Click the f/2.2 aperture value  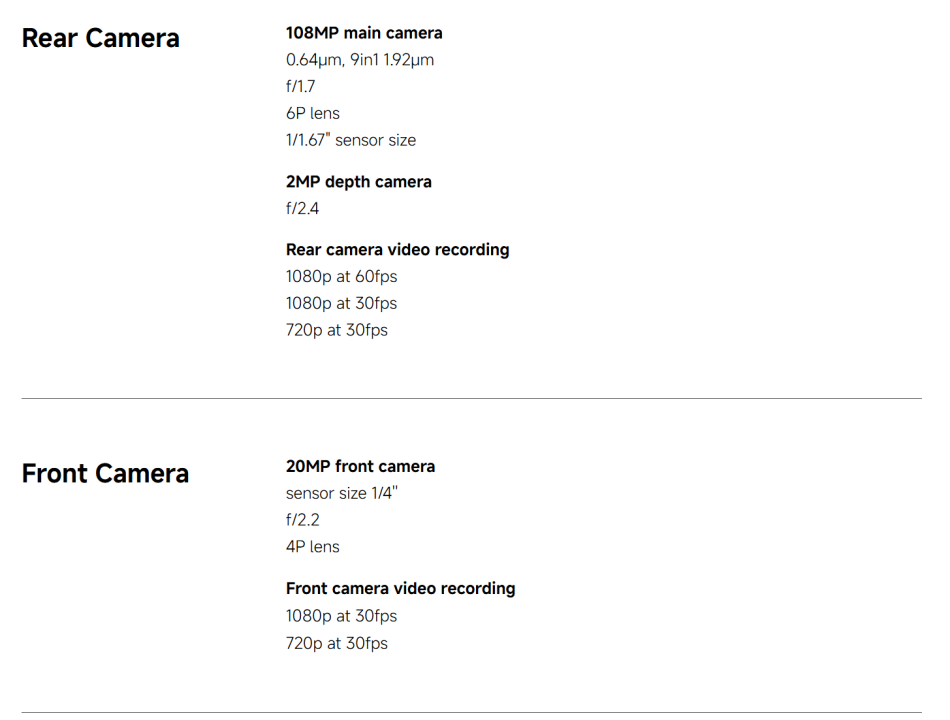[x=303, y=520]
